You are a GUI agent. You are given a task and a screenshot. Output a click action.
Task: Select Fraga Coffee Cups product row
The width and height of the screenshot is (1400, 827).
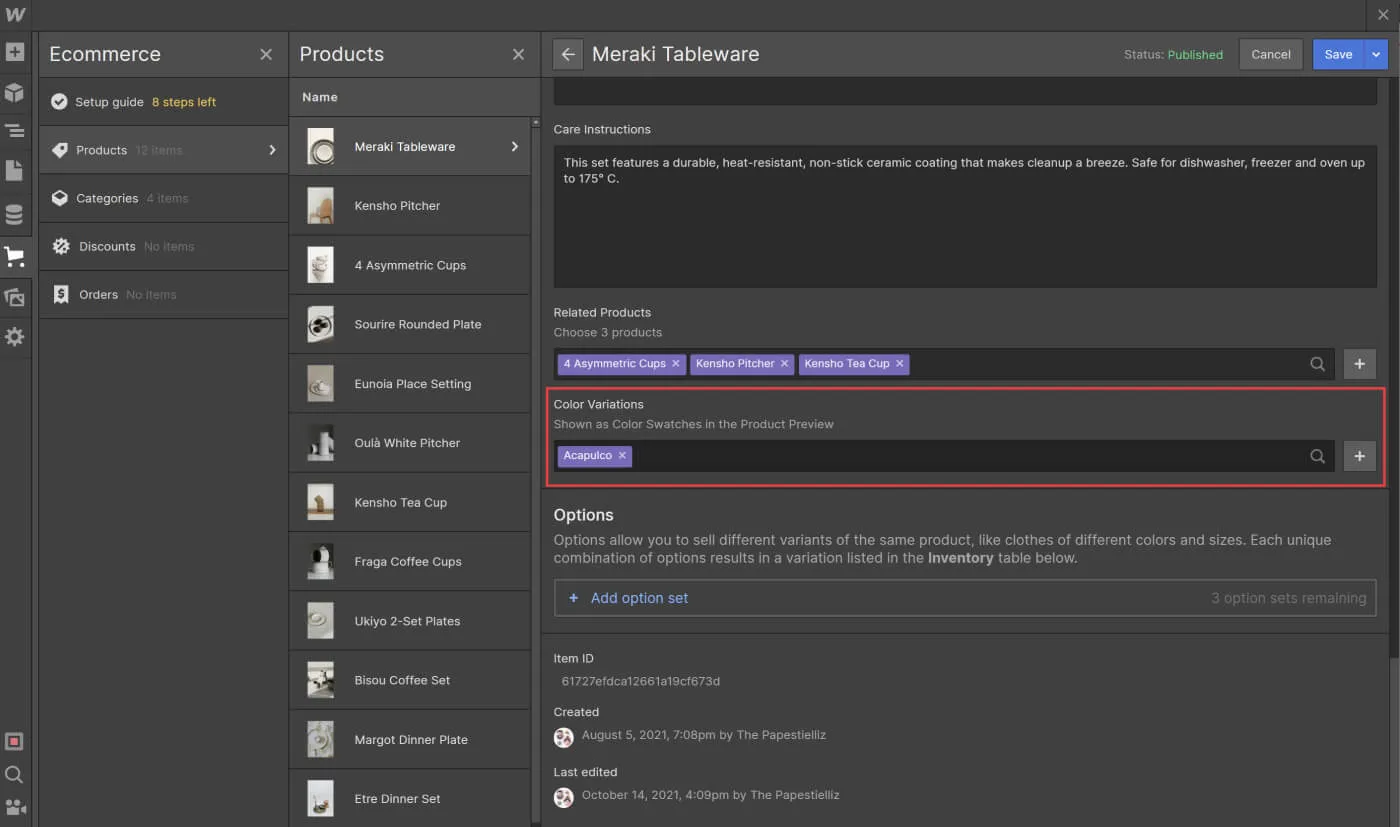click(x=410, y=562)
